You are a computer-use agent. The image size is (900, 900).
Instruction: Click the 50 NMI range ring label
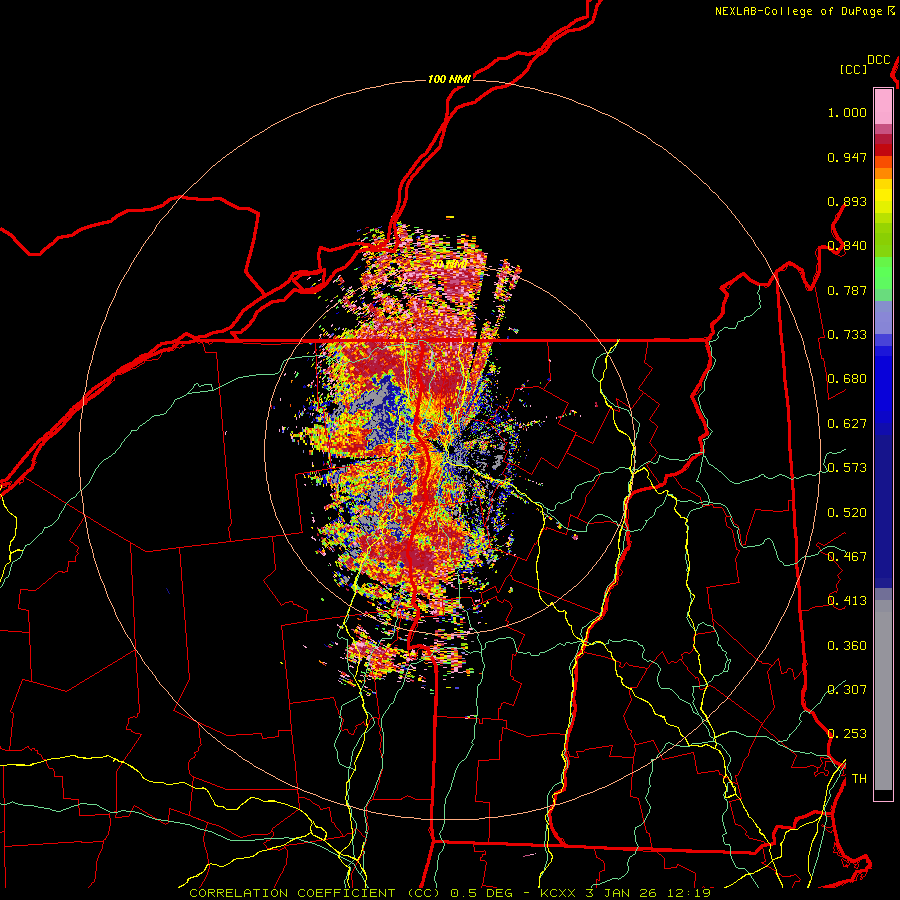coord(449,265)
